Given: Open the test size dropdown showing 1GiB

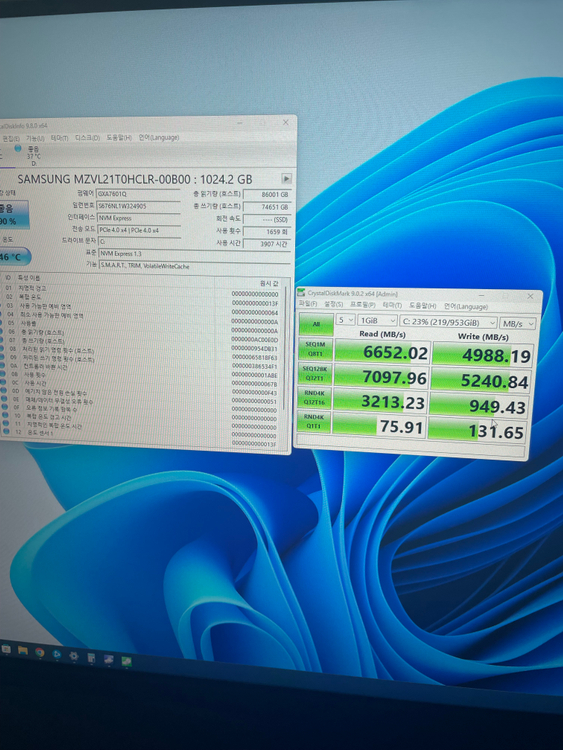Looking at the screenshot, I should click(x=377, y=320).
